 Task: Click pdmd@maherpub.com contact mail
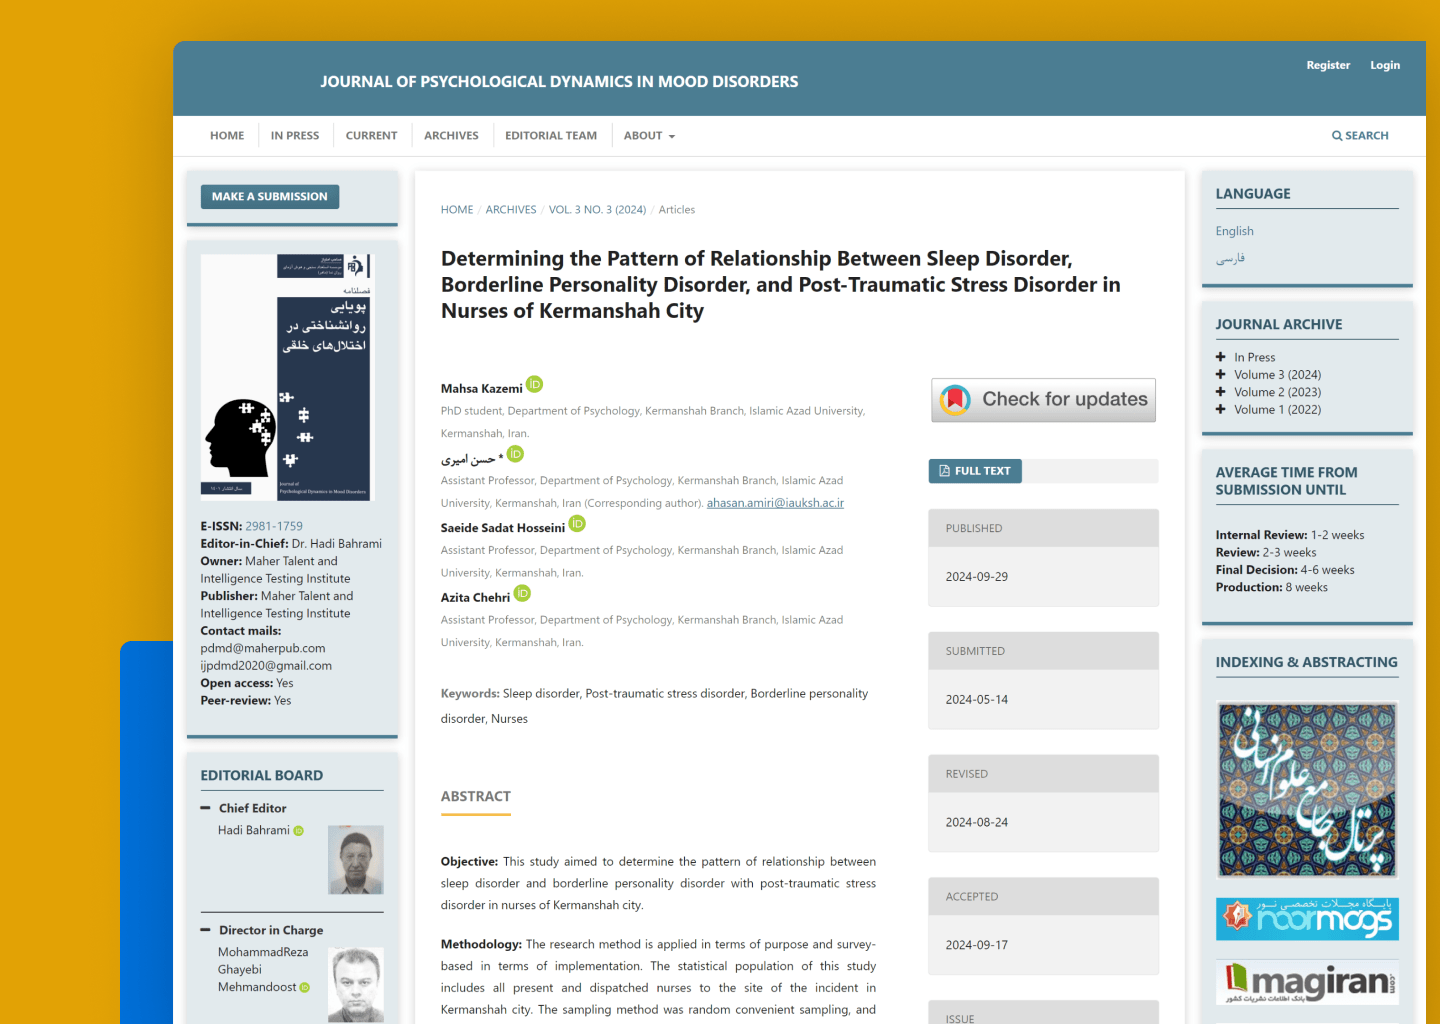click(263, 648)
